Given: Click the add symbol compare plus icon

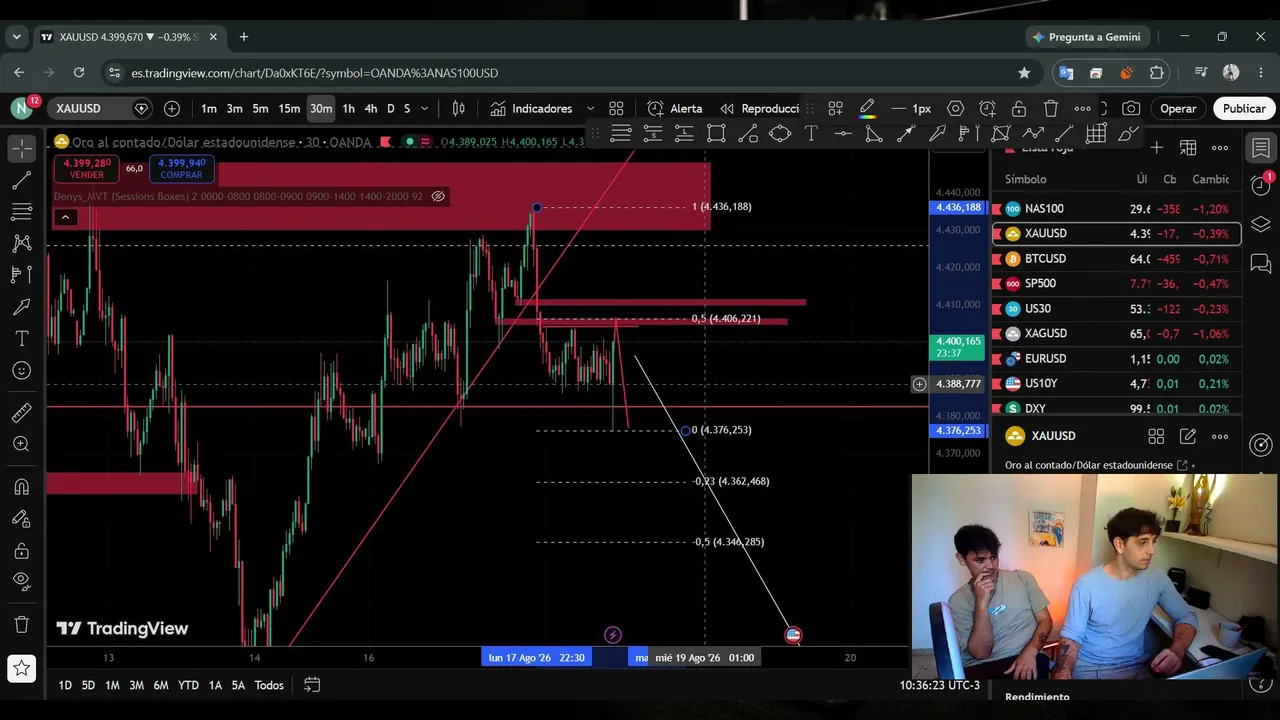Looking at the screenshot, I should (x=172, y=108).
